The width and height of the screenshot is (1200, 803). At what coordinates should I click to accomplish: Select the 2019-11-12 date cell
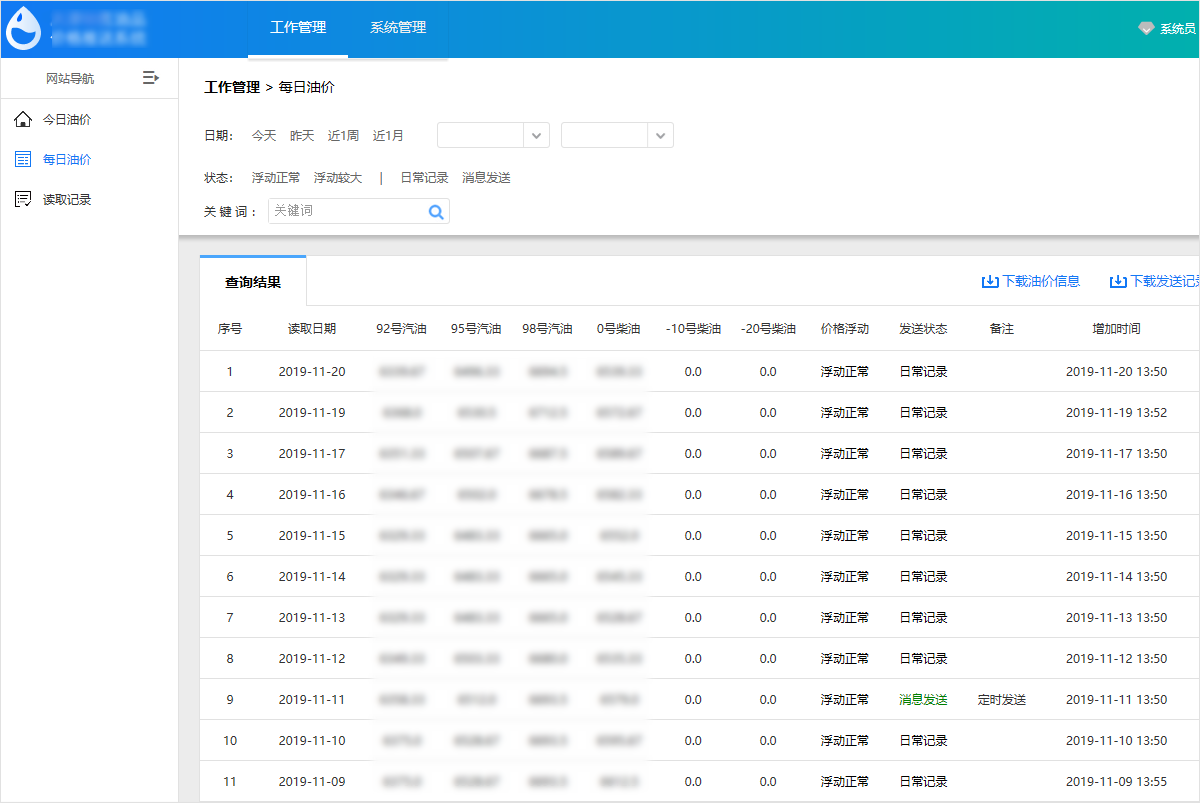pos(312,659)
